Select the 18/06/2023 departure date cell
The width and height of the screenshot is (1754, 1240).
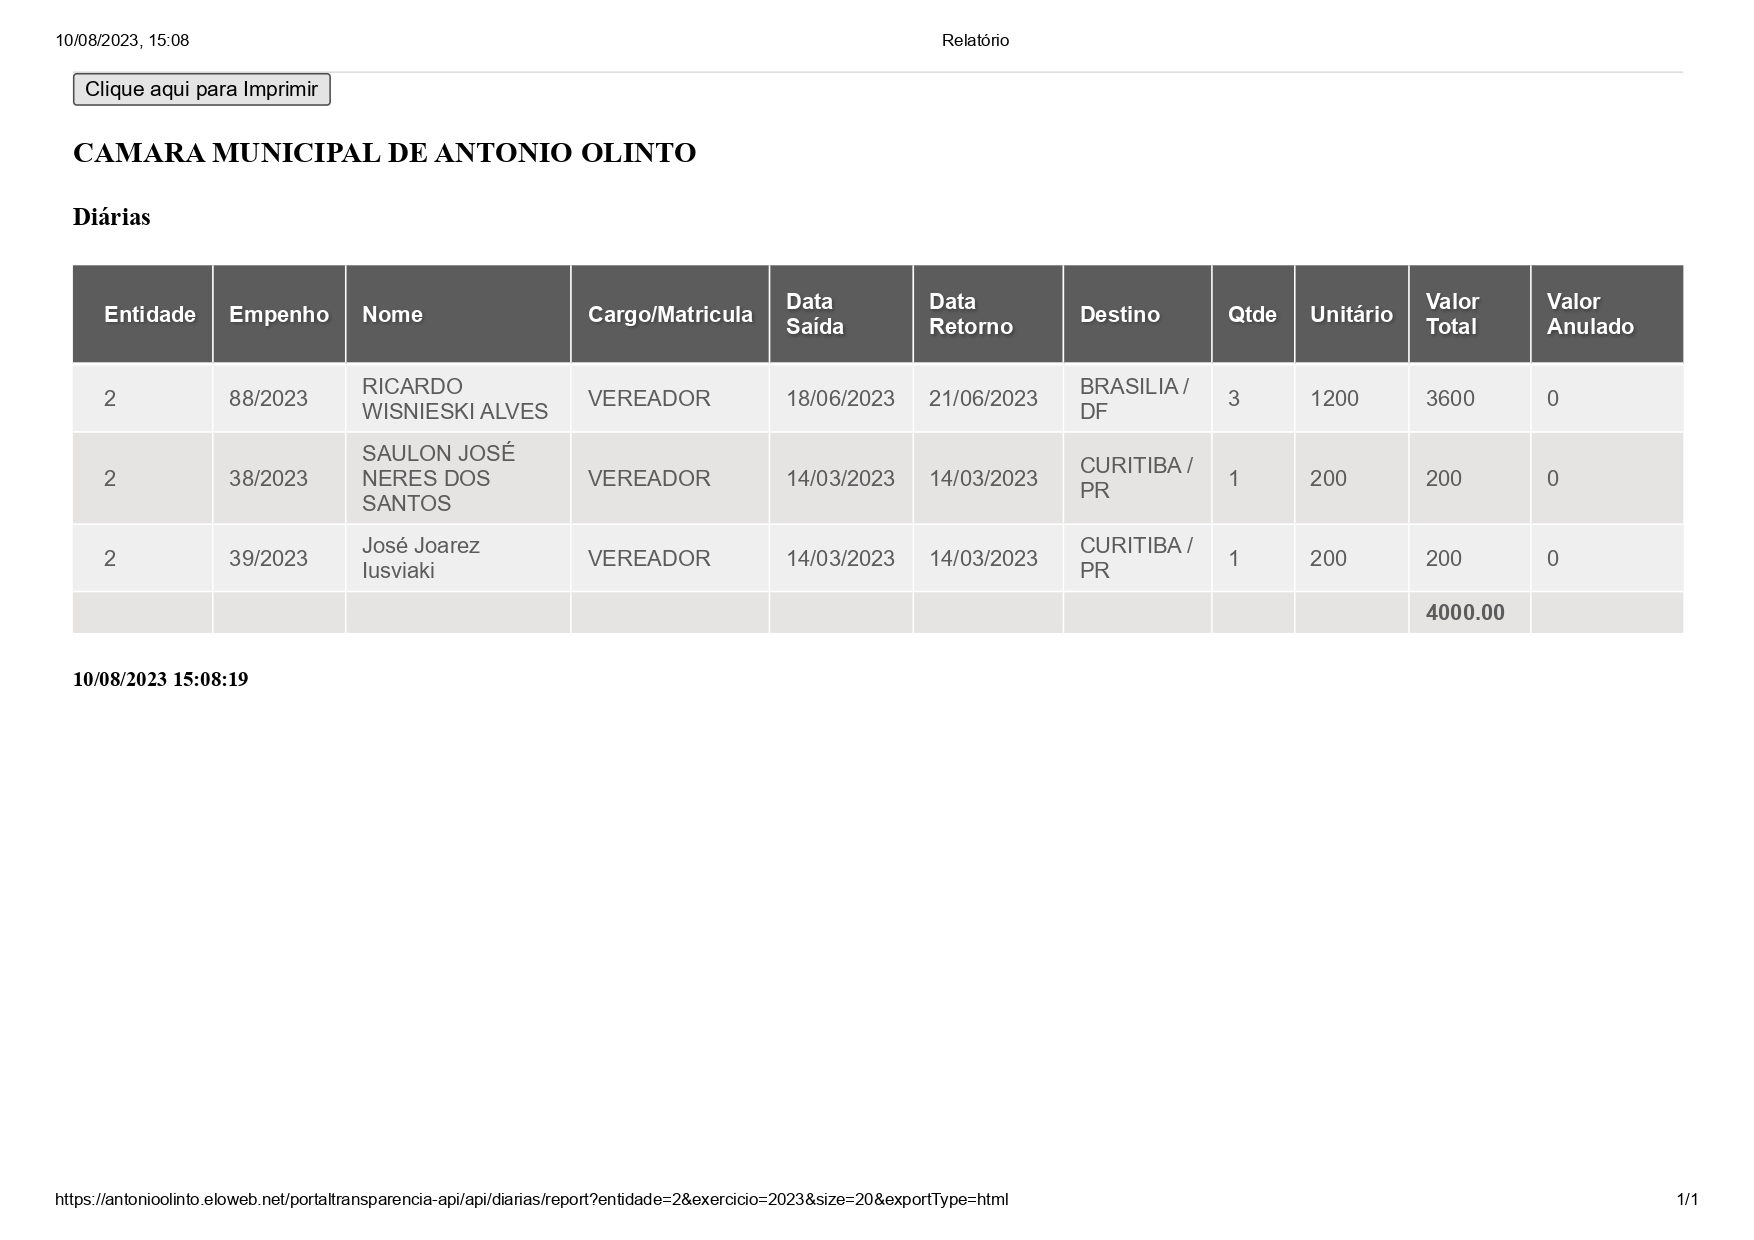[x=839, y=398]
